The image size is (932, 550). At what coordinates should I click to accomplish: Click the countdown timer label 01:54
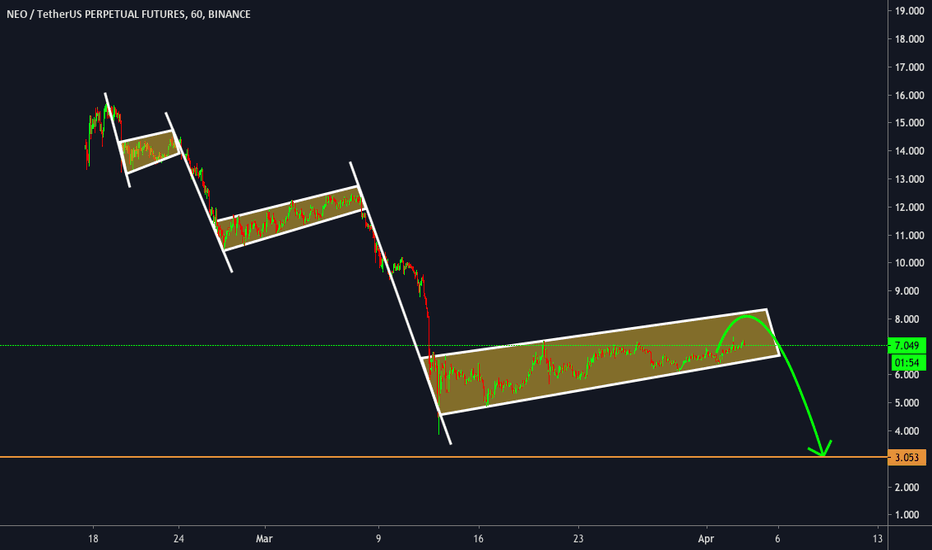pos(906,363)
